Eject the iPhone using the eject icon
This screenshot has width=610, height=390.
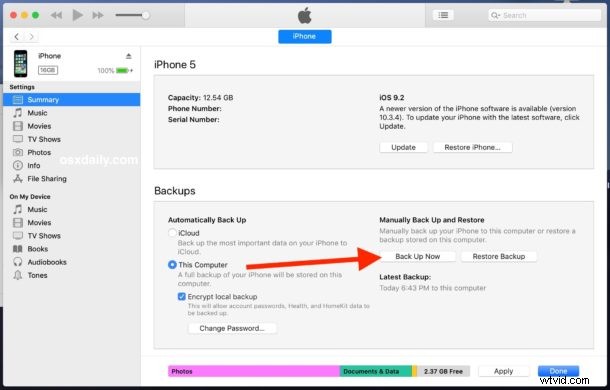click(129, 56)
